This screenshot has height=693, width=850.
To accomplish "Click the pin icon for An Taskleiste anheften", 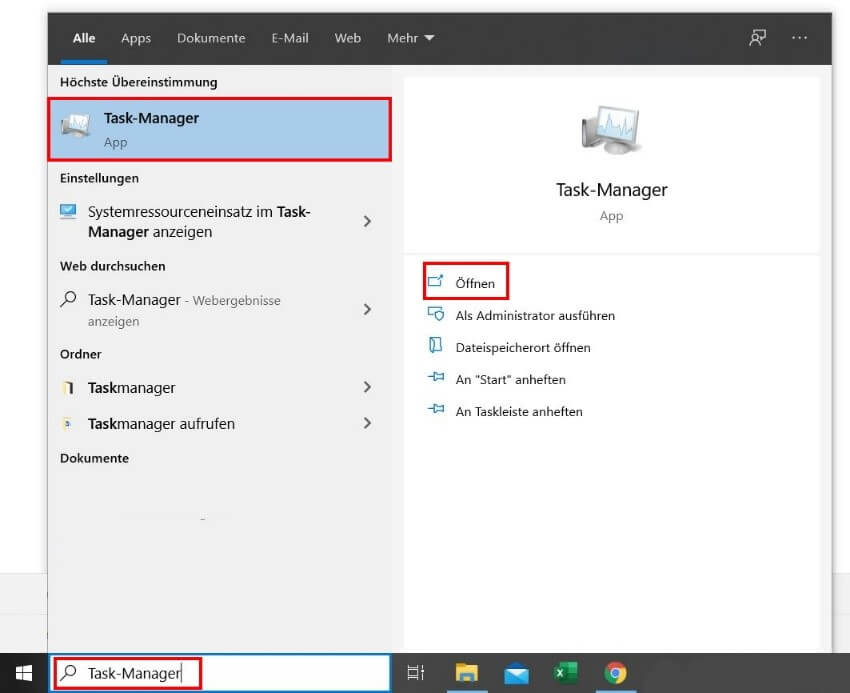I will click(x=436, y=409).
